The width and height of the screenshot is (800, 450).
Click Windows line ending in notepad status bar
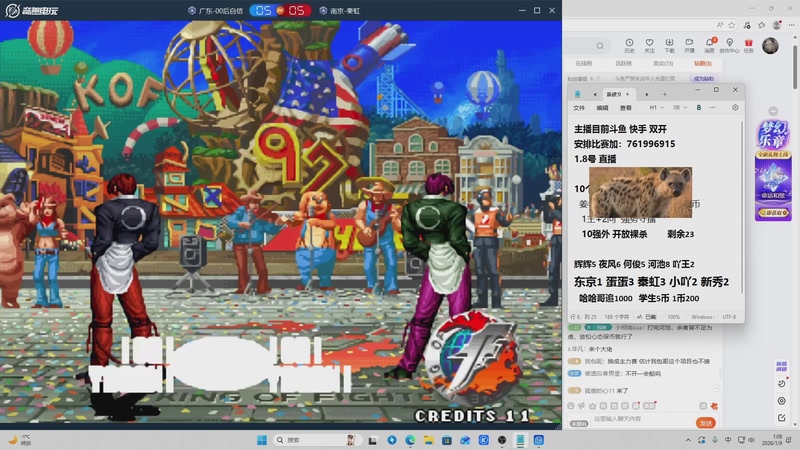[702, 317]
